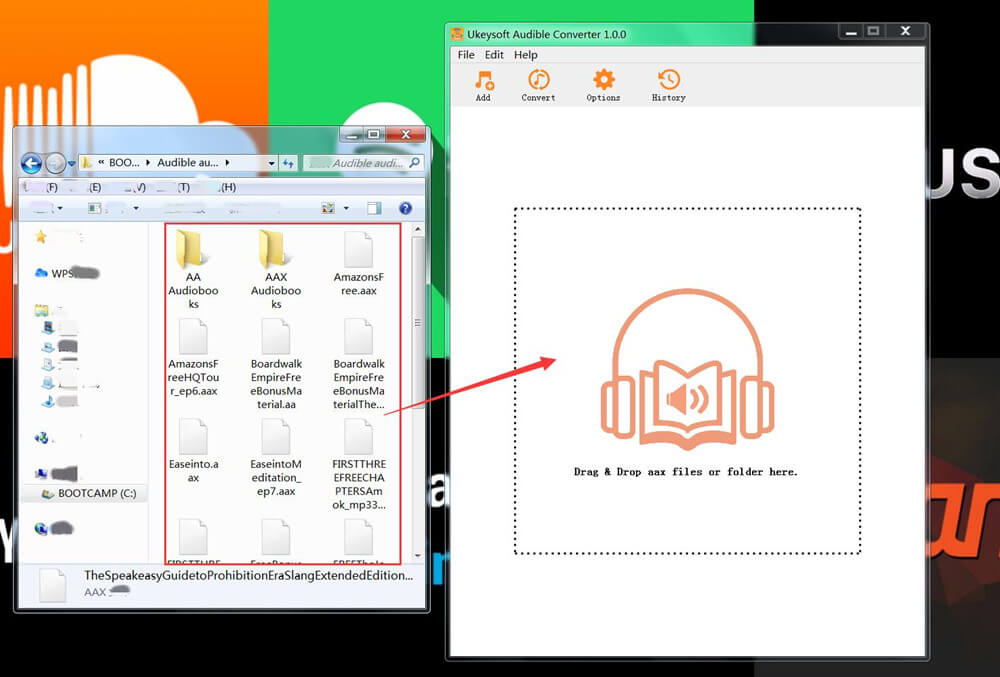This screenshot has height=677, width=1000.
Task: Open the Help menu in Audible Converter
Action: coord(526,55)
